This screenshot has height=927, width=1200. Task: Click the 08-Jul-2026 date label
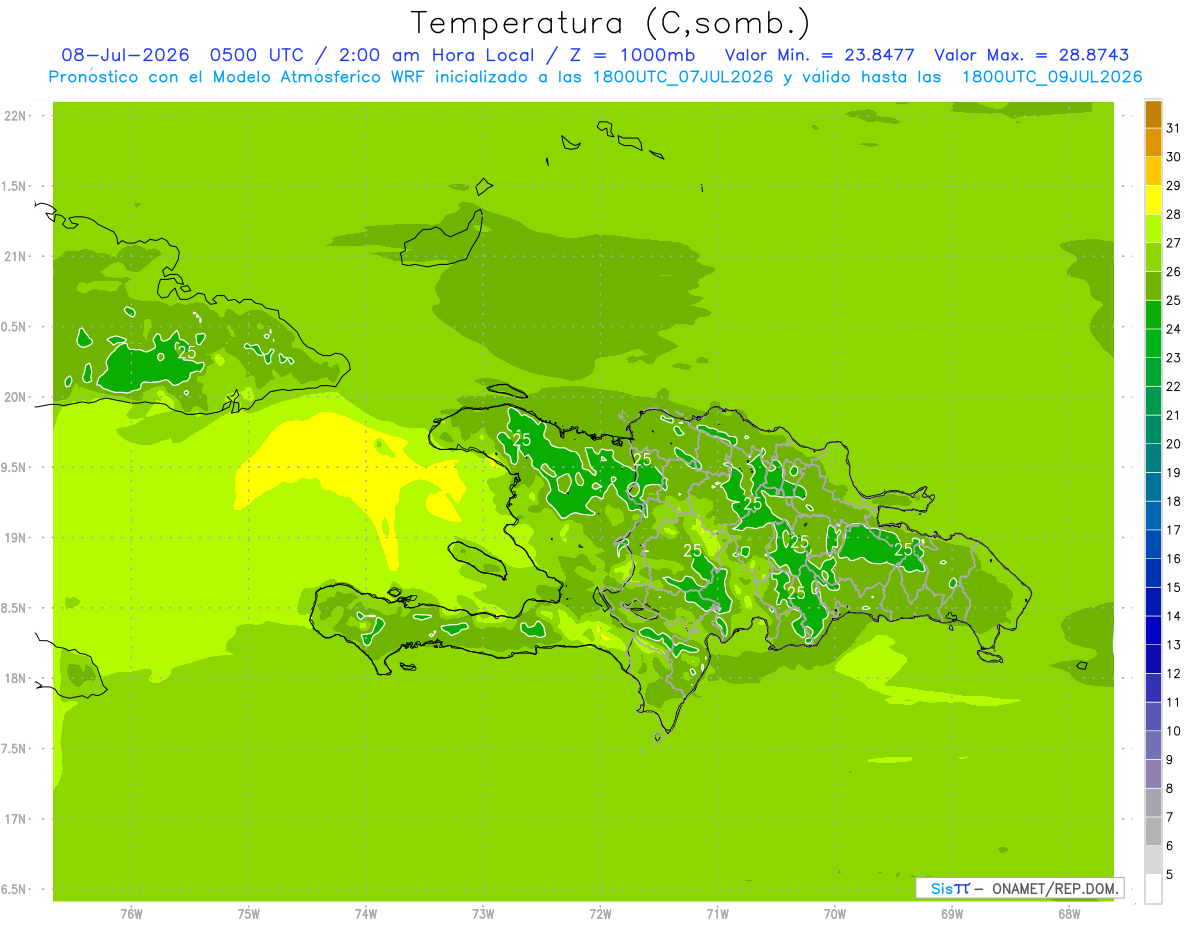[126, 55]
